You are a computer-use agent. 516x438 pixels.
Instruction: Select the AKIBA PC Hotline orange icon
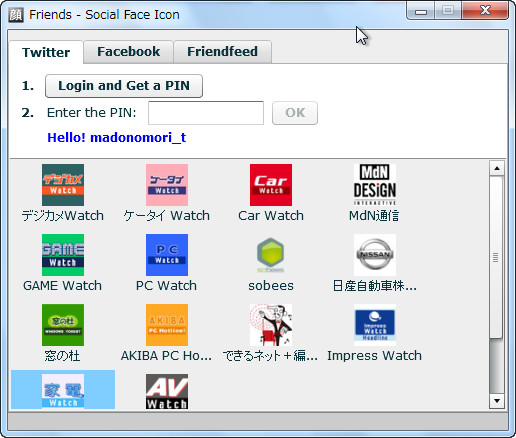pos(167,325)
